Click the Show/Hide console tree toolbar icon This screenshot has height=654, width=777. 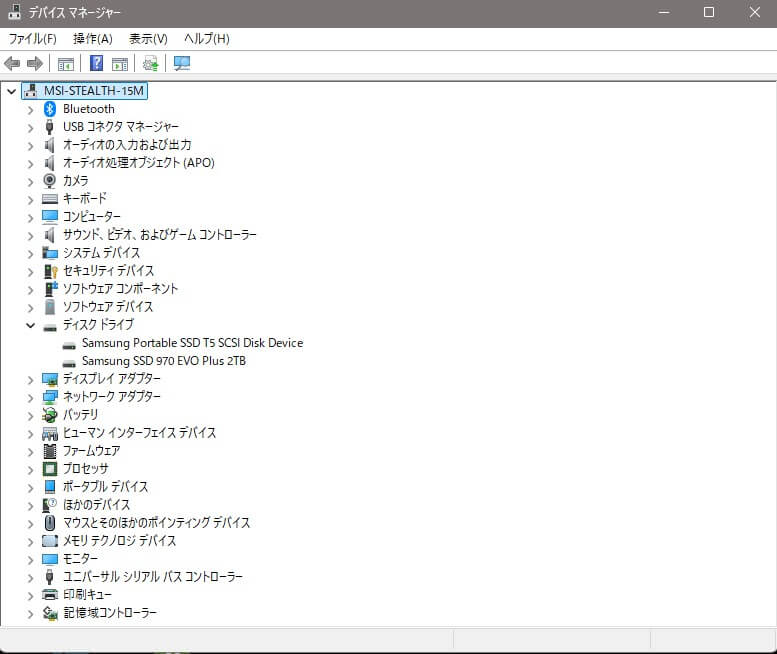66,64
